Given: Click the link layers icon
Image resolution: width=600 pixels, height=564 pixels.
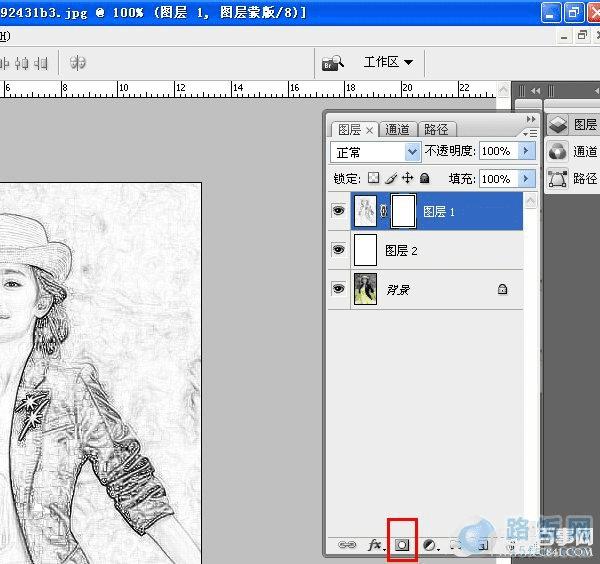Looking at the screenshot, I should [x=346, y=545].
